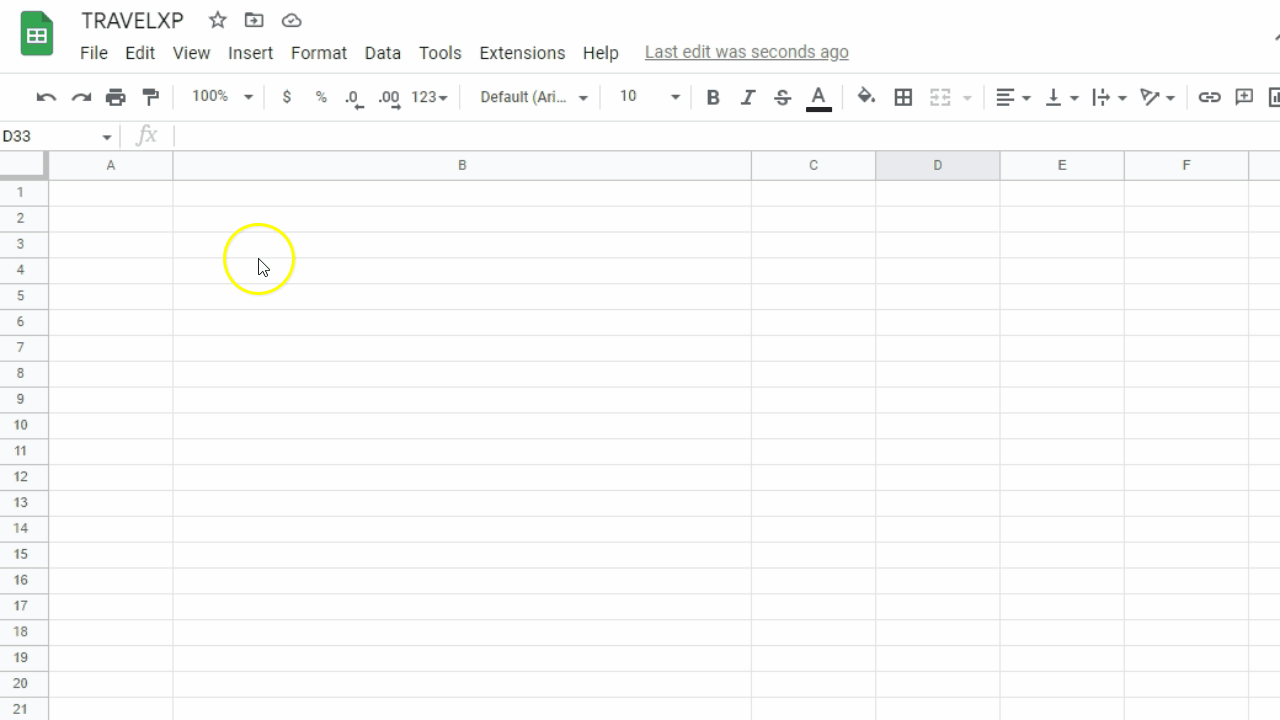Click the select-all corner box
Viewport: 1280px width, 720px height.
click(23, 165)
